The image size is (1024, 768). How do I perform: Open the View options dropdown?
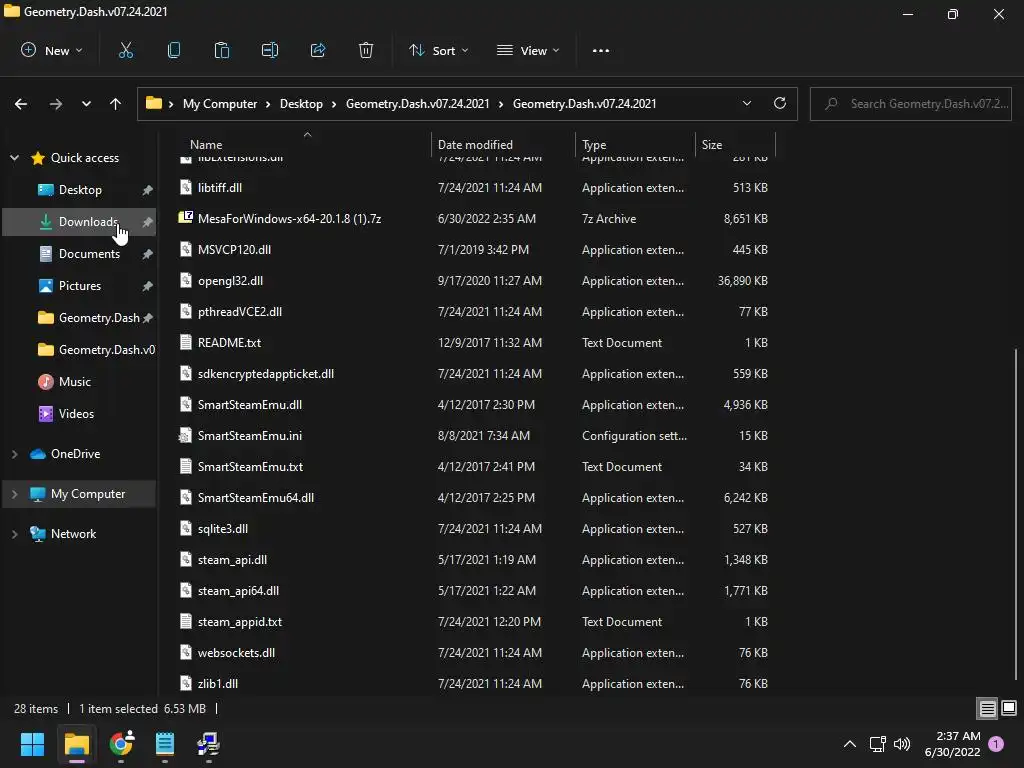click(x=528, y=50)
